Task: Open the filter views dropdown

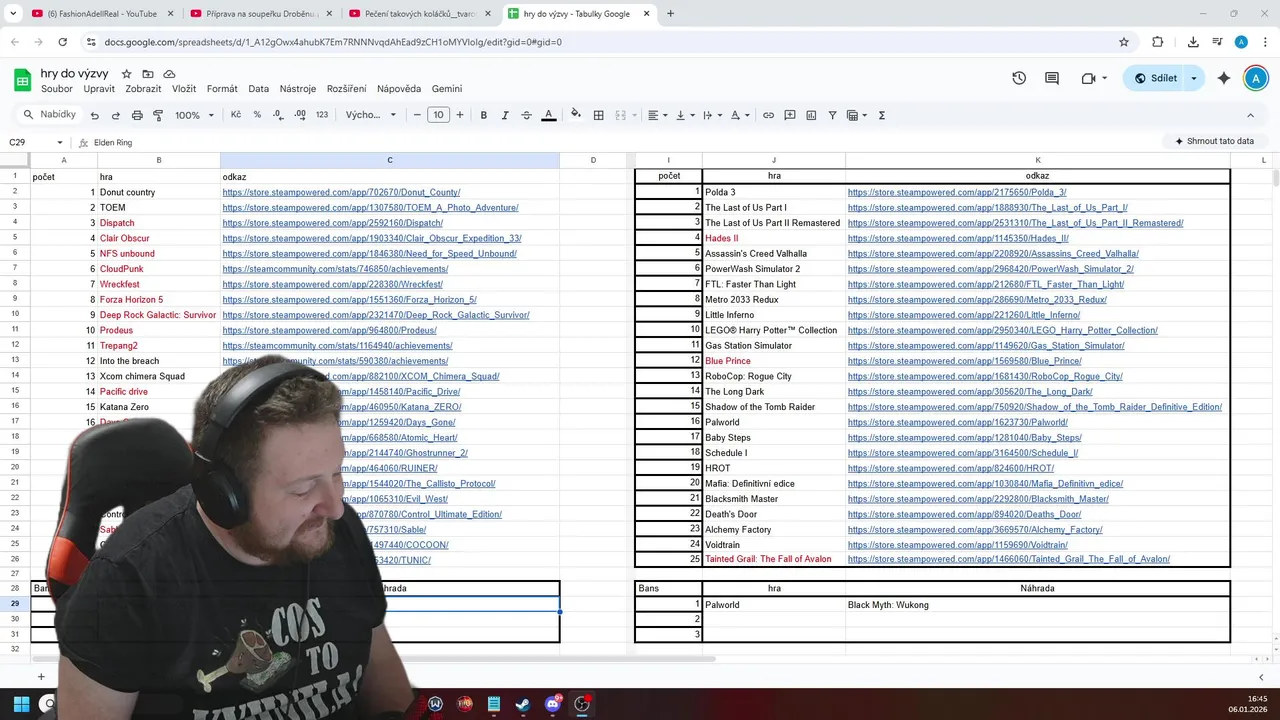Action: click(857, 115)
